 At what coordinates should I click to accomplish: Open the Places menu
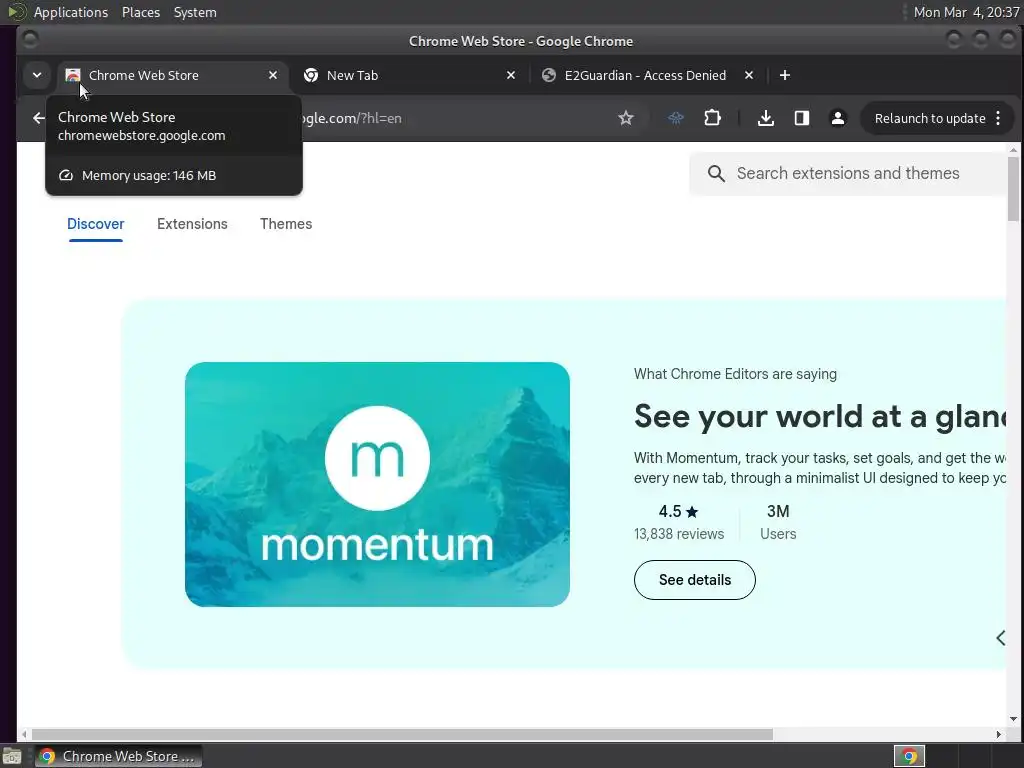tap(140, 12)
